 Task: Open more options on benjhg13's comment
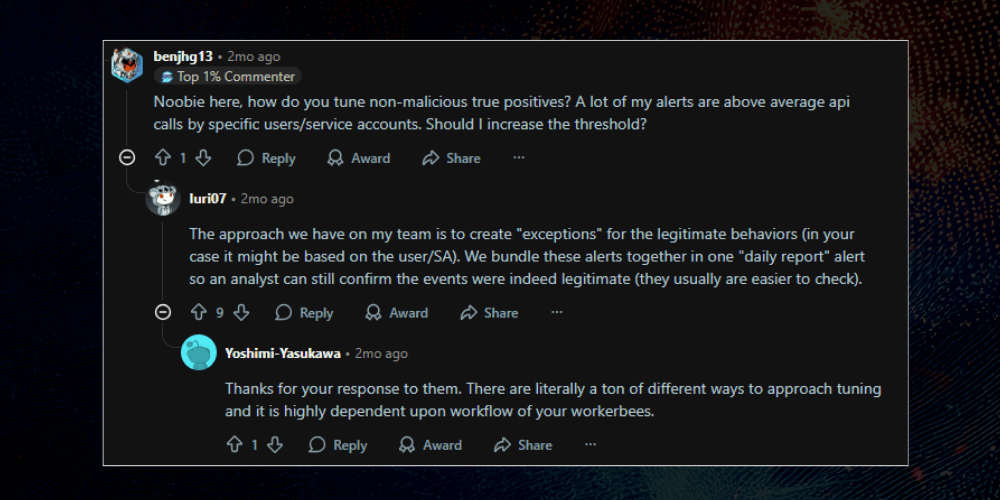(518, 158)
